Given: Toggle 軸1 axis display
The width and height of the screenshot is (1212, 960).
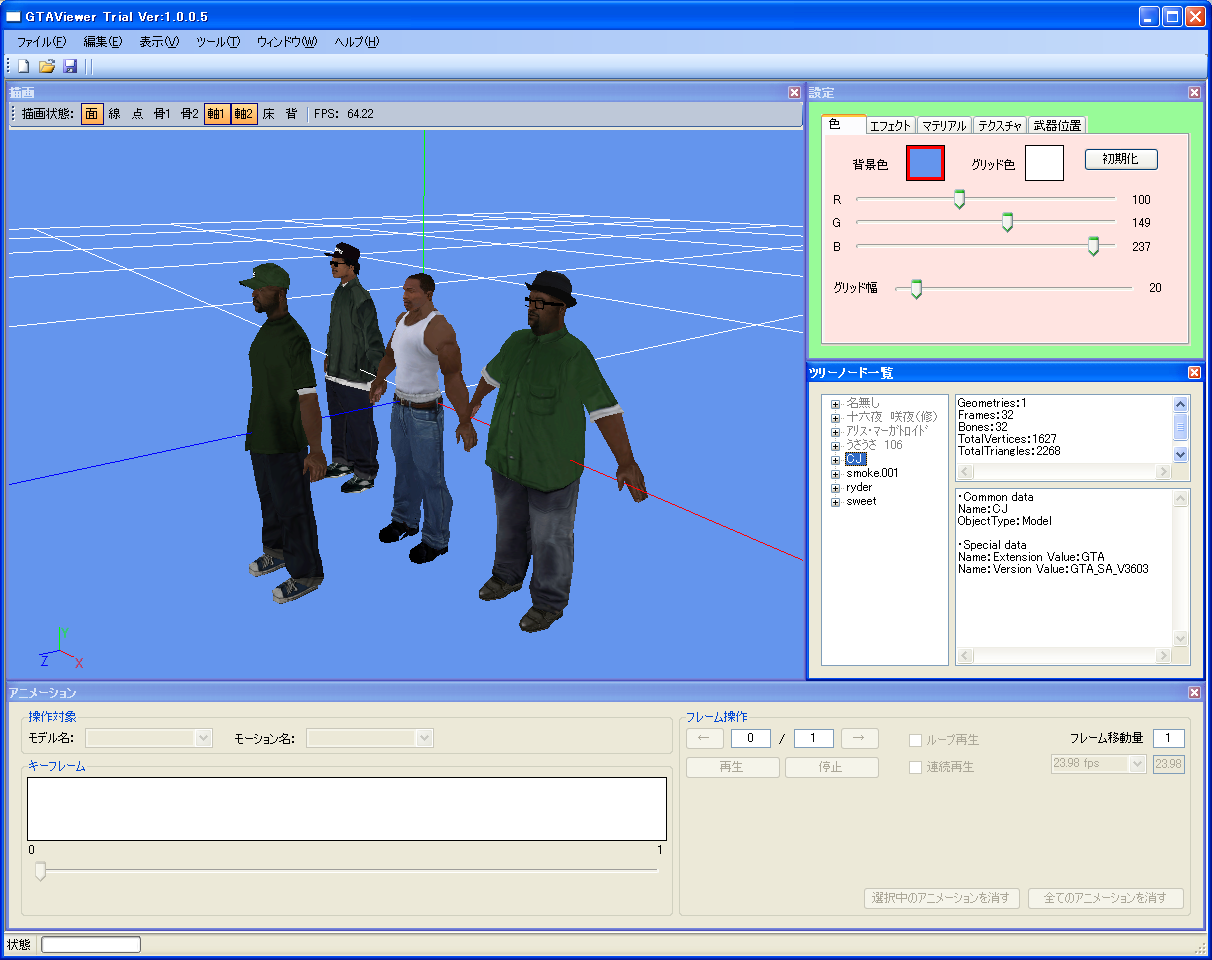Looking at the screenshot, I should pos(217,114).
